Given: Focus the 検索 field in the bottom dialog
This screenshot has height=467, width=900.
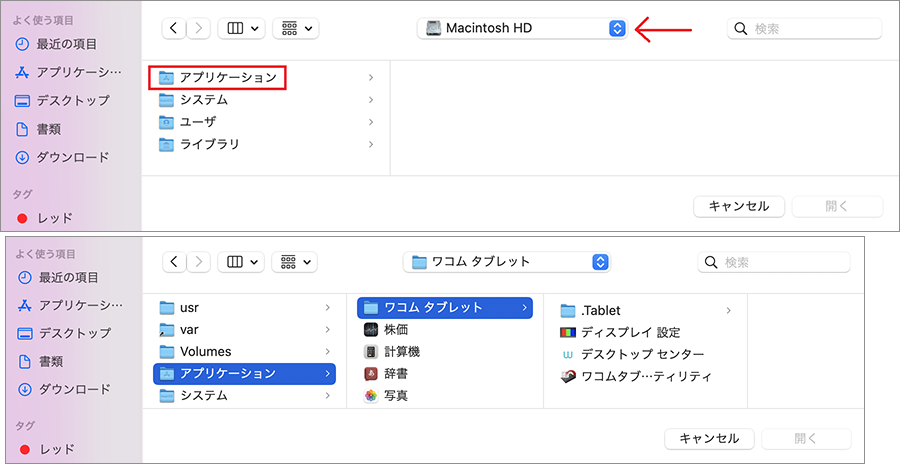Looking at the screenshot, I should click(x=774, y=263).
